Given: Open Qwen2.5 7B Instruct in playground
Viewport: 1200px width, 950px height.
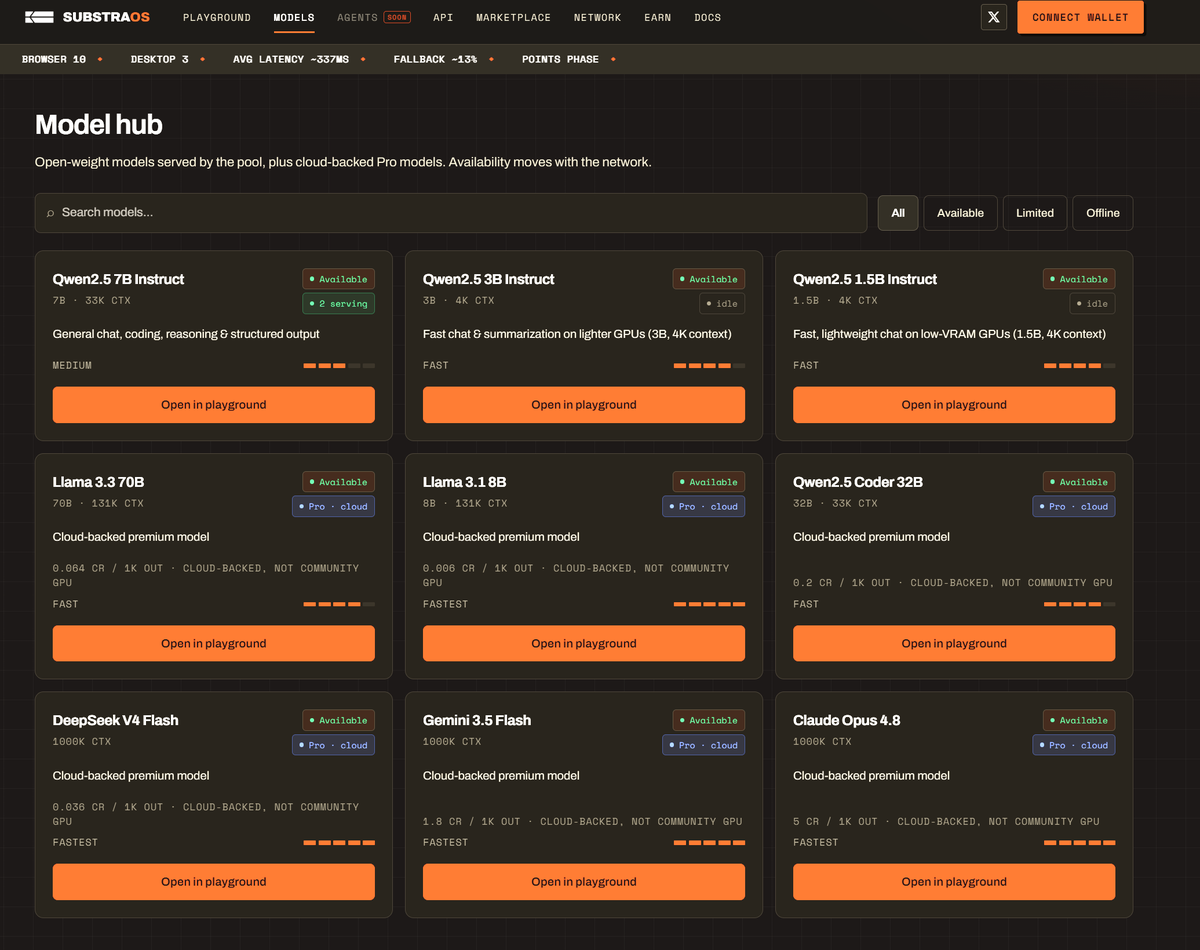Looking at the screenshot, I should [214, 405].
